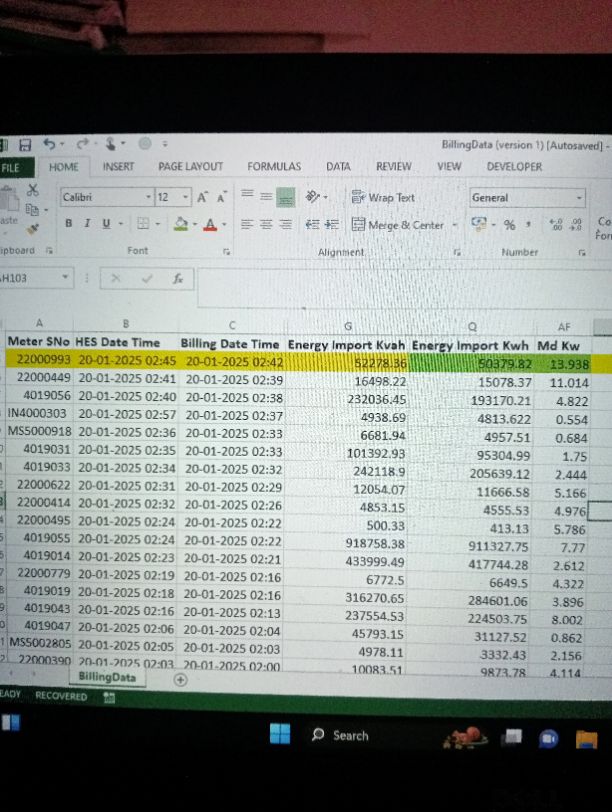
Task: Open File Explorer from taskbar
Action: (x=586, y=738)
